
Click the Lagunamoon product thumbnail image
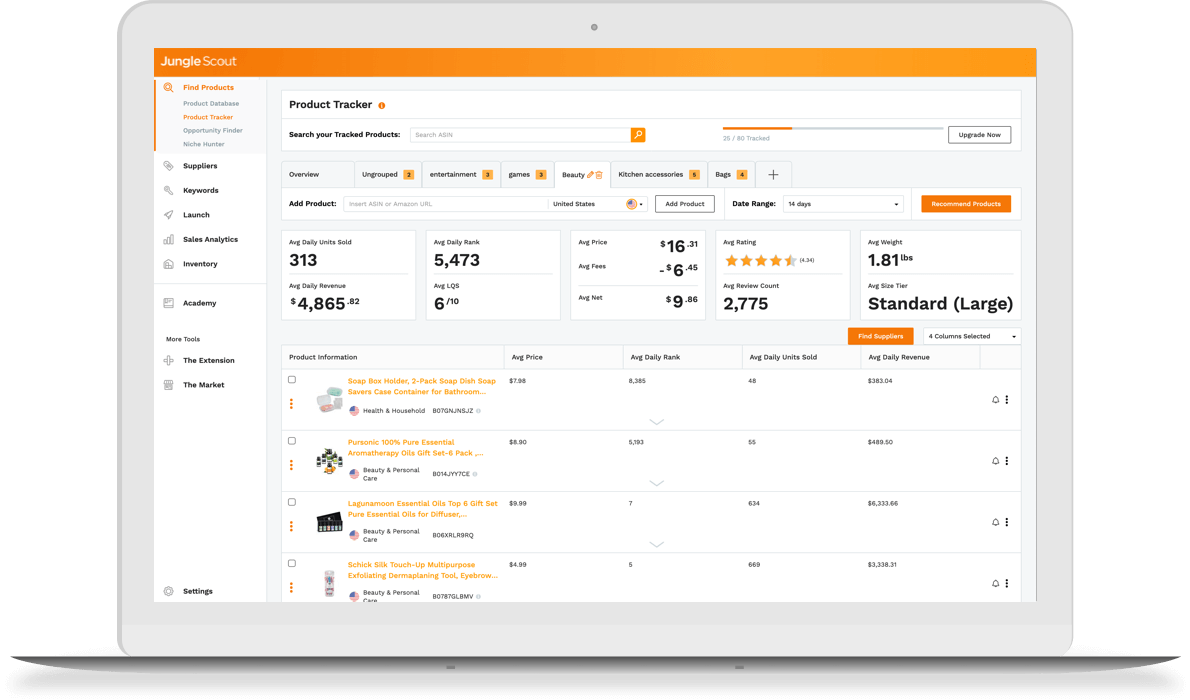[x=329, y=522]
